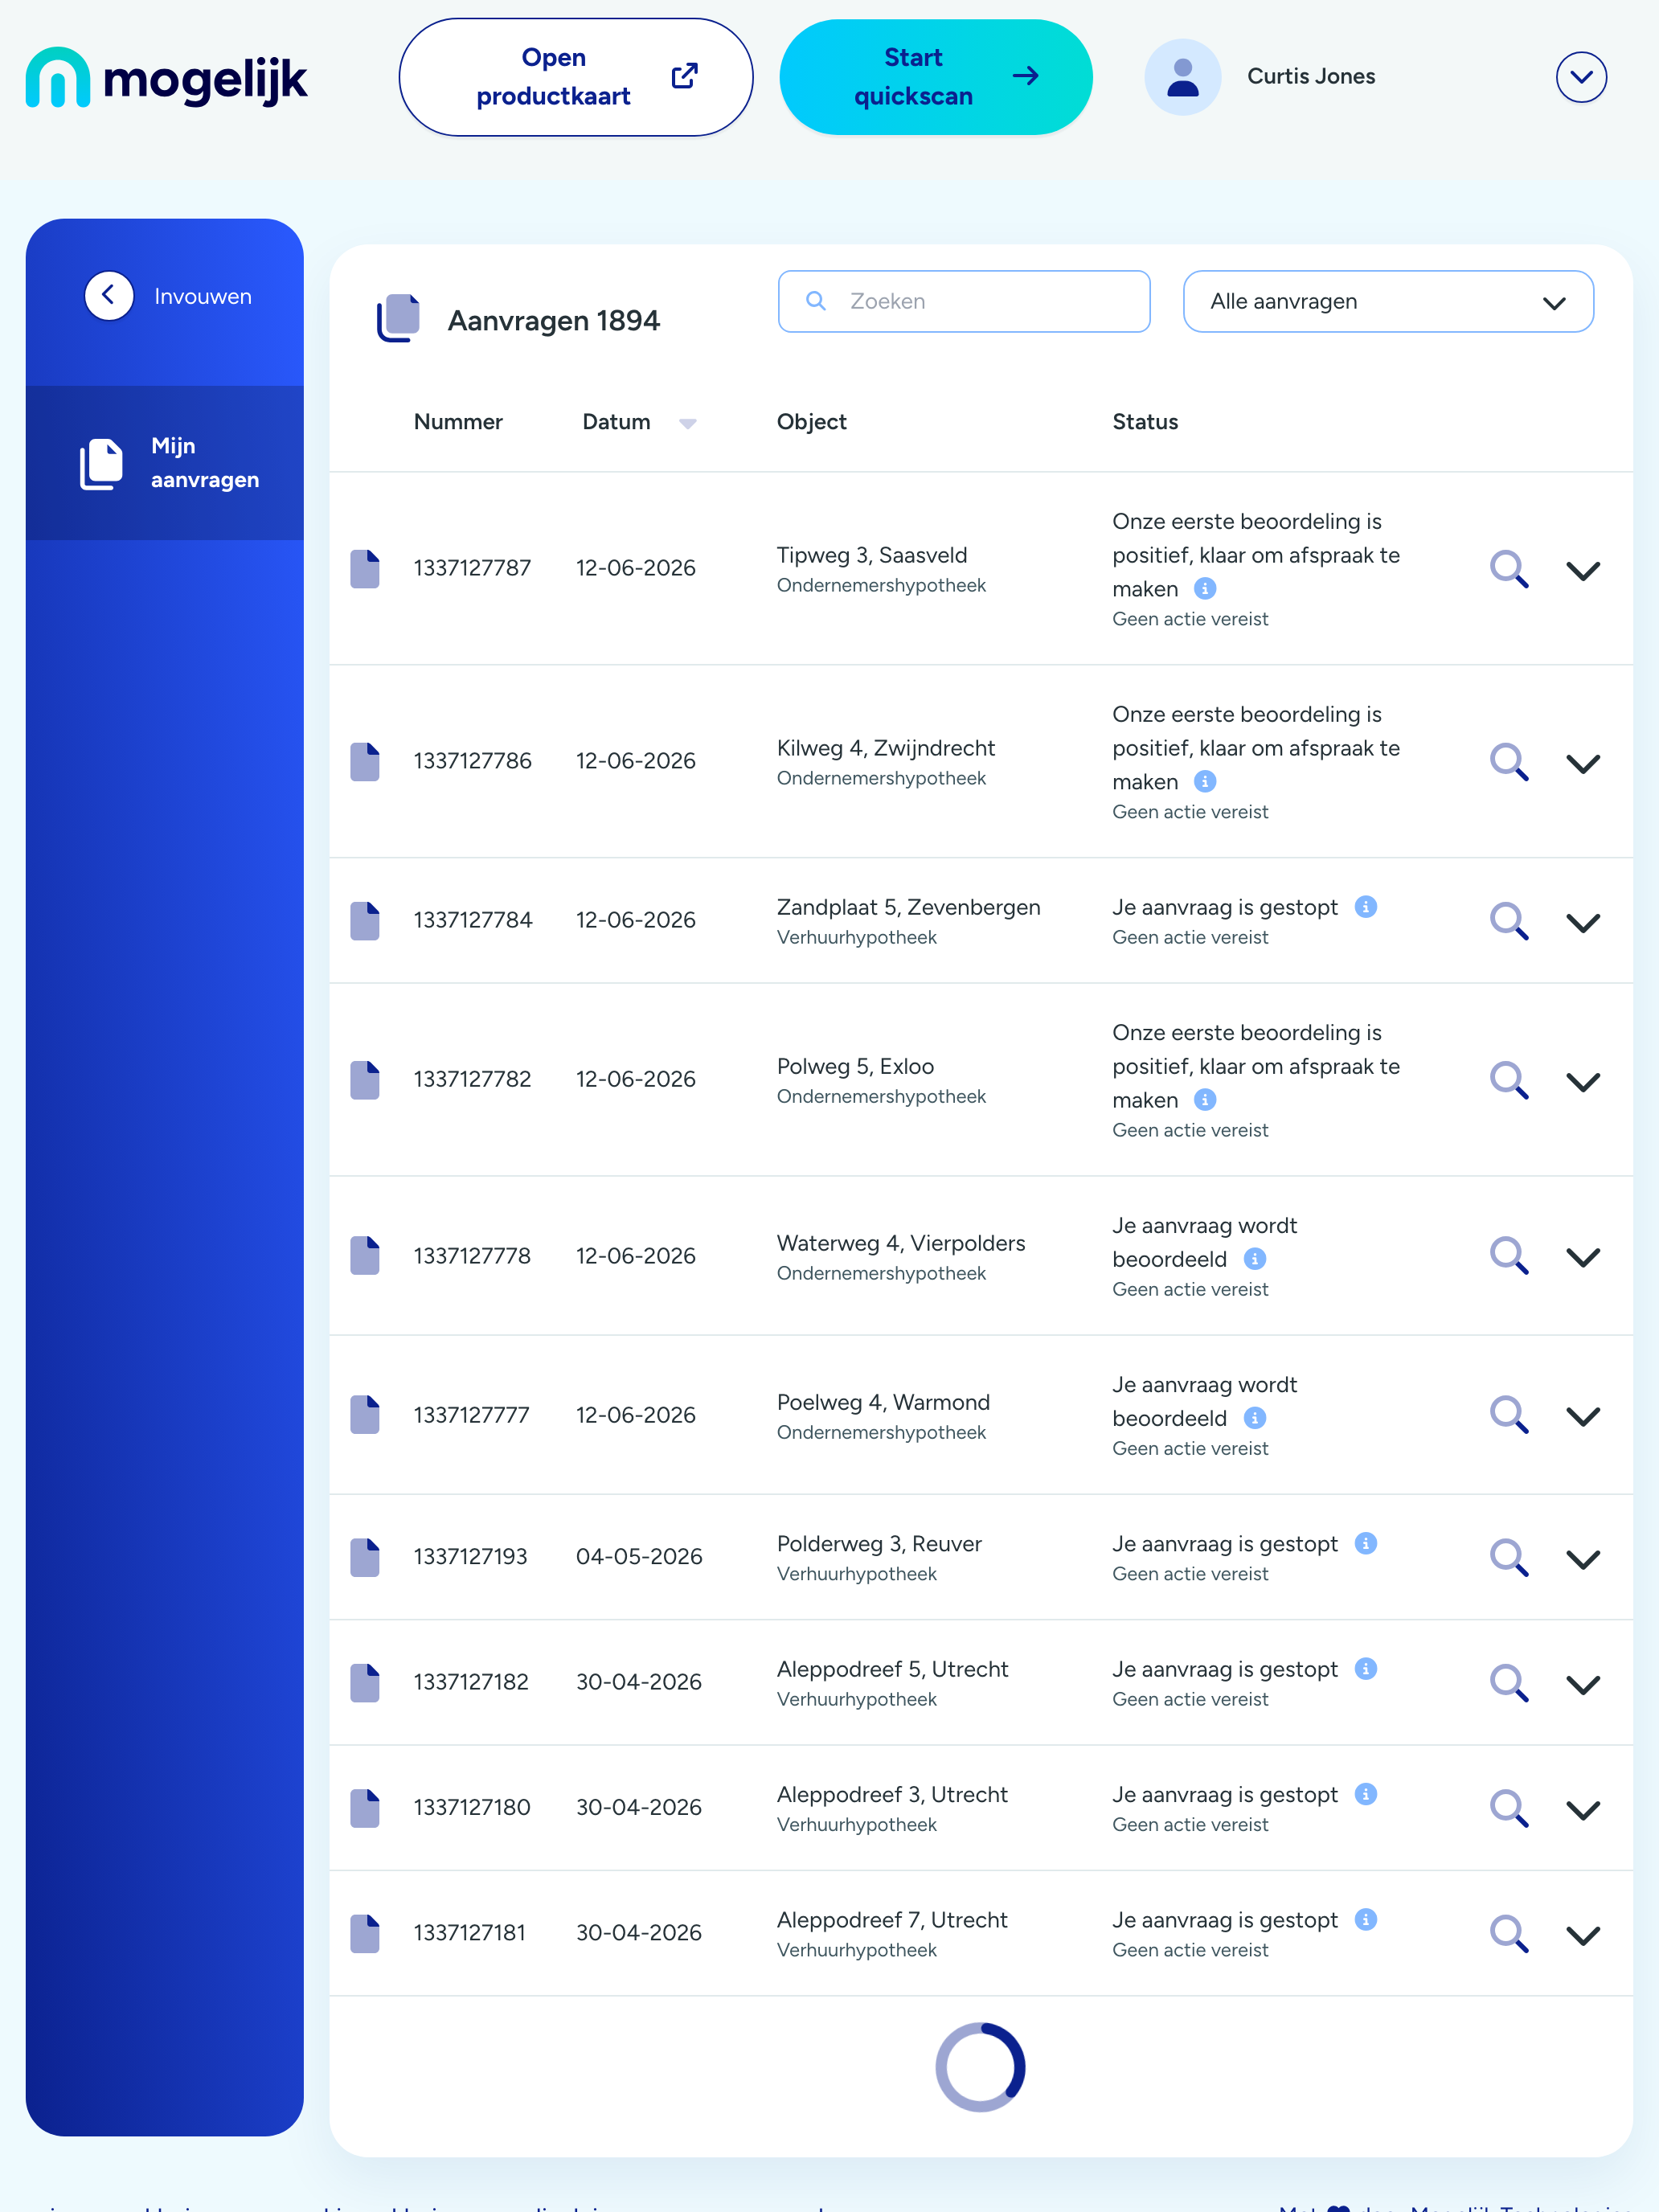View details of Polweg 5, Exloo request
Screen dimensions: 1659x2212
coord(1509,1080)
